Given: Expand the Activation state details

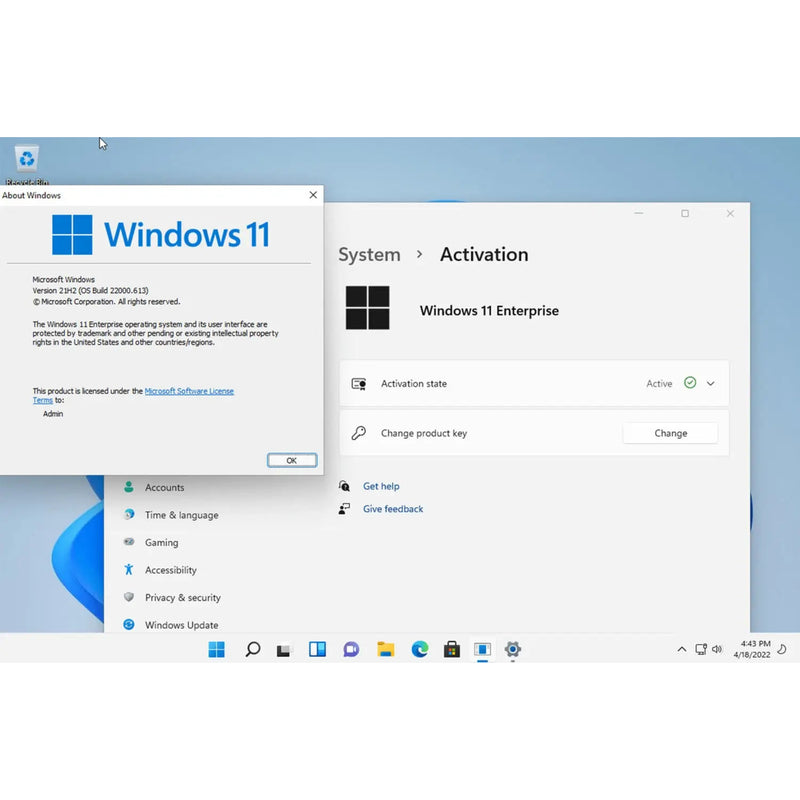Looking at the screenshot, I should (710, 383).
